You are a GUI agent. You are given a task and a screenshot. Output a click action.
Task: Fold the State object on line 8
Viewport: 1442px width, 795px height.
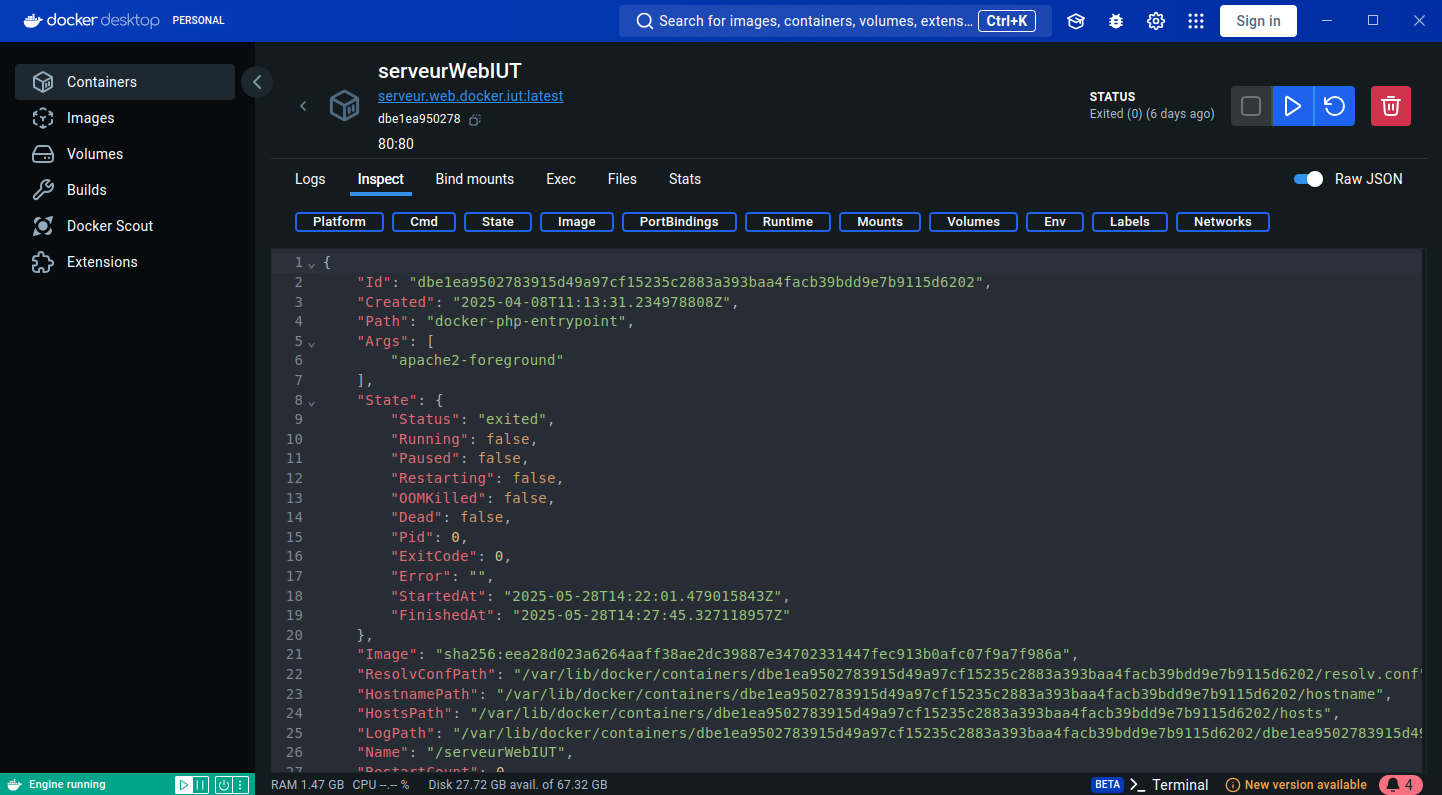(311, 402)
